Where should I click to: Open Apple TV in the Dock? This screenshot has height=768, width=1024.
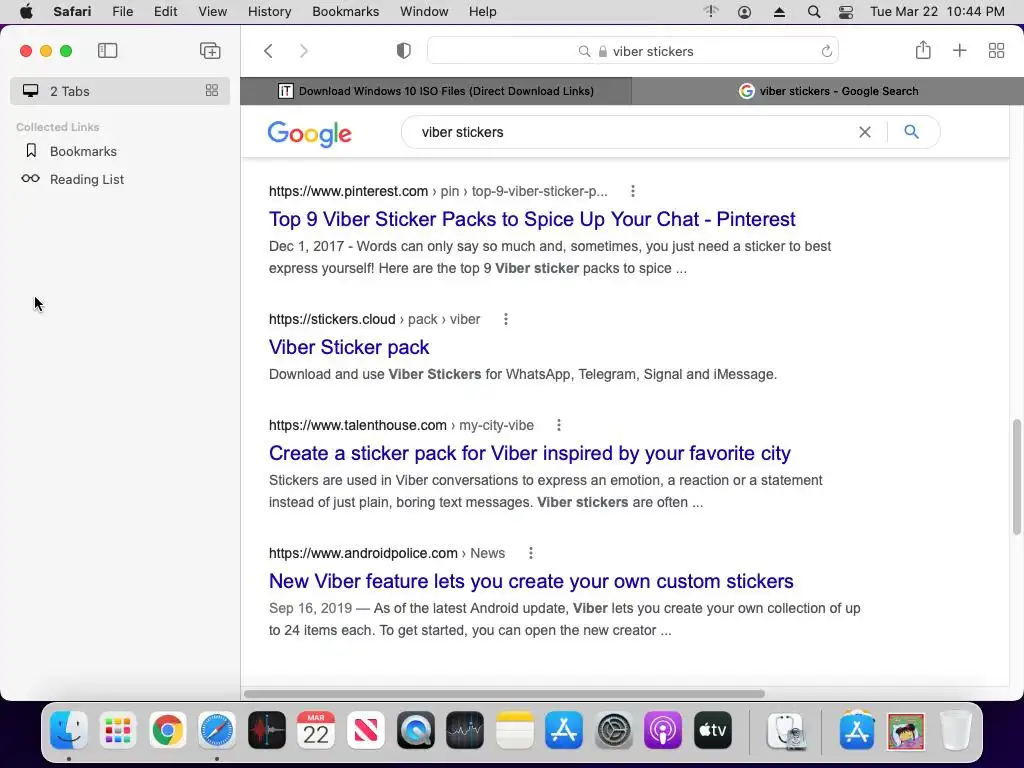tap(712, 729)
